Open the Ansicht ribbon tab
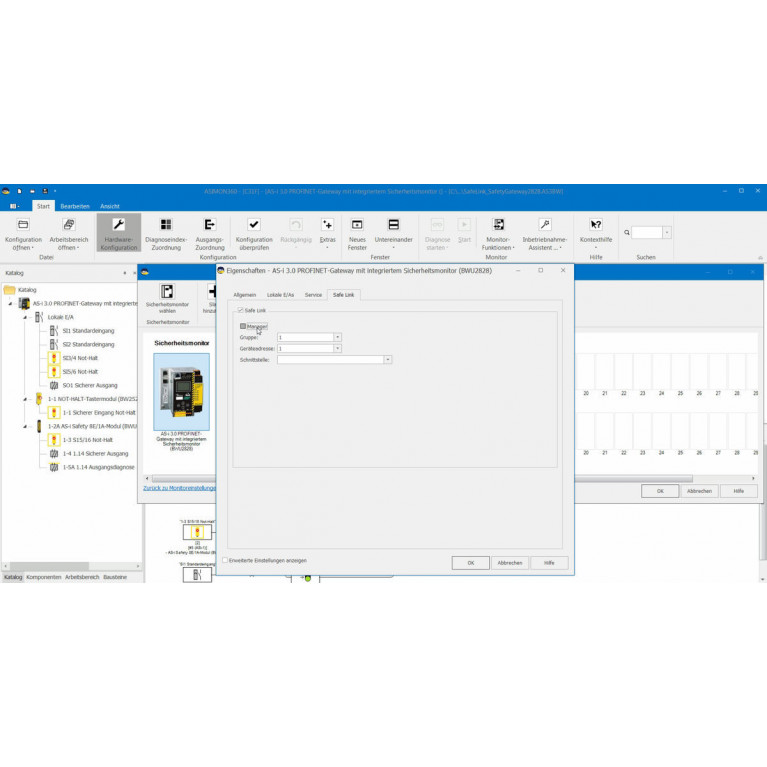The height and width of the screenshot is (767, 767). coord(110,206)
